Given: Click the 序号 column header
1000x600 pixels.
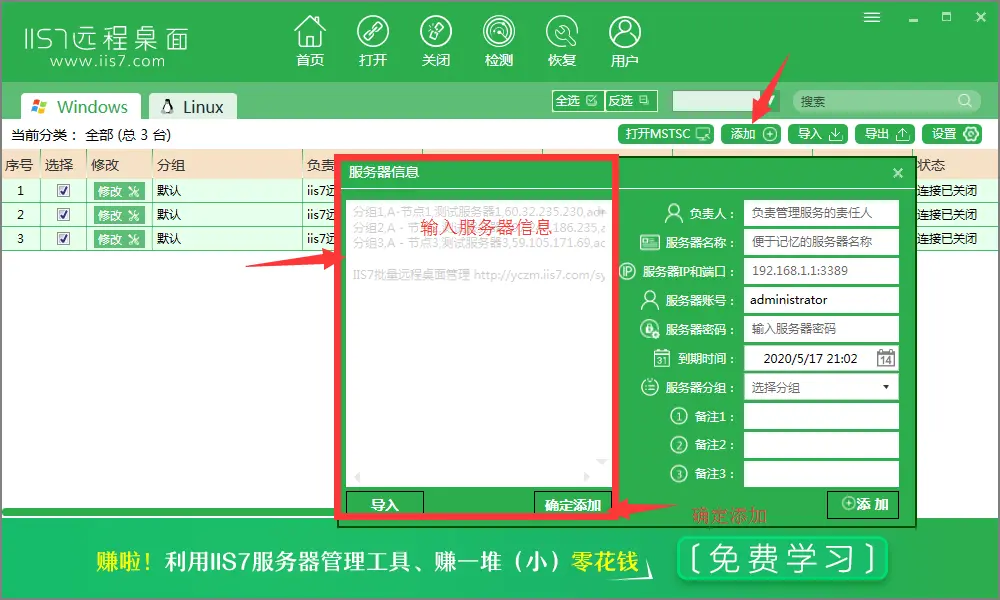Looking at the screenshot, I should pyautogui.click(x=20, y=165).
